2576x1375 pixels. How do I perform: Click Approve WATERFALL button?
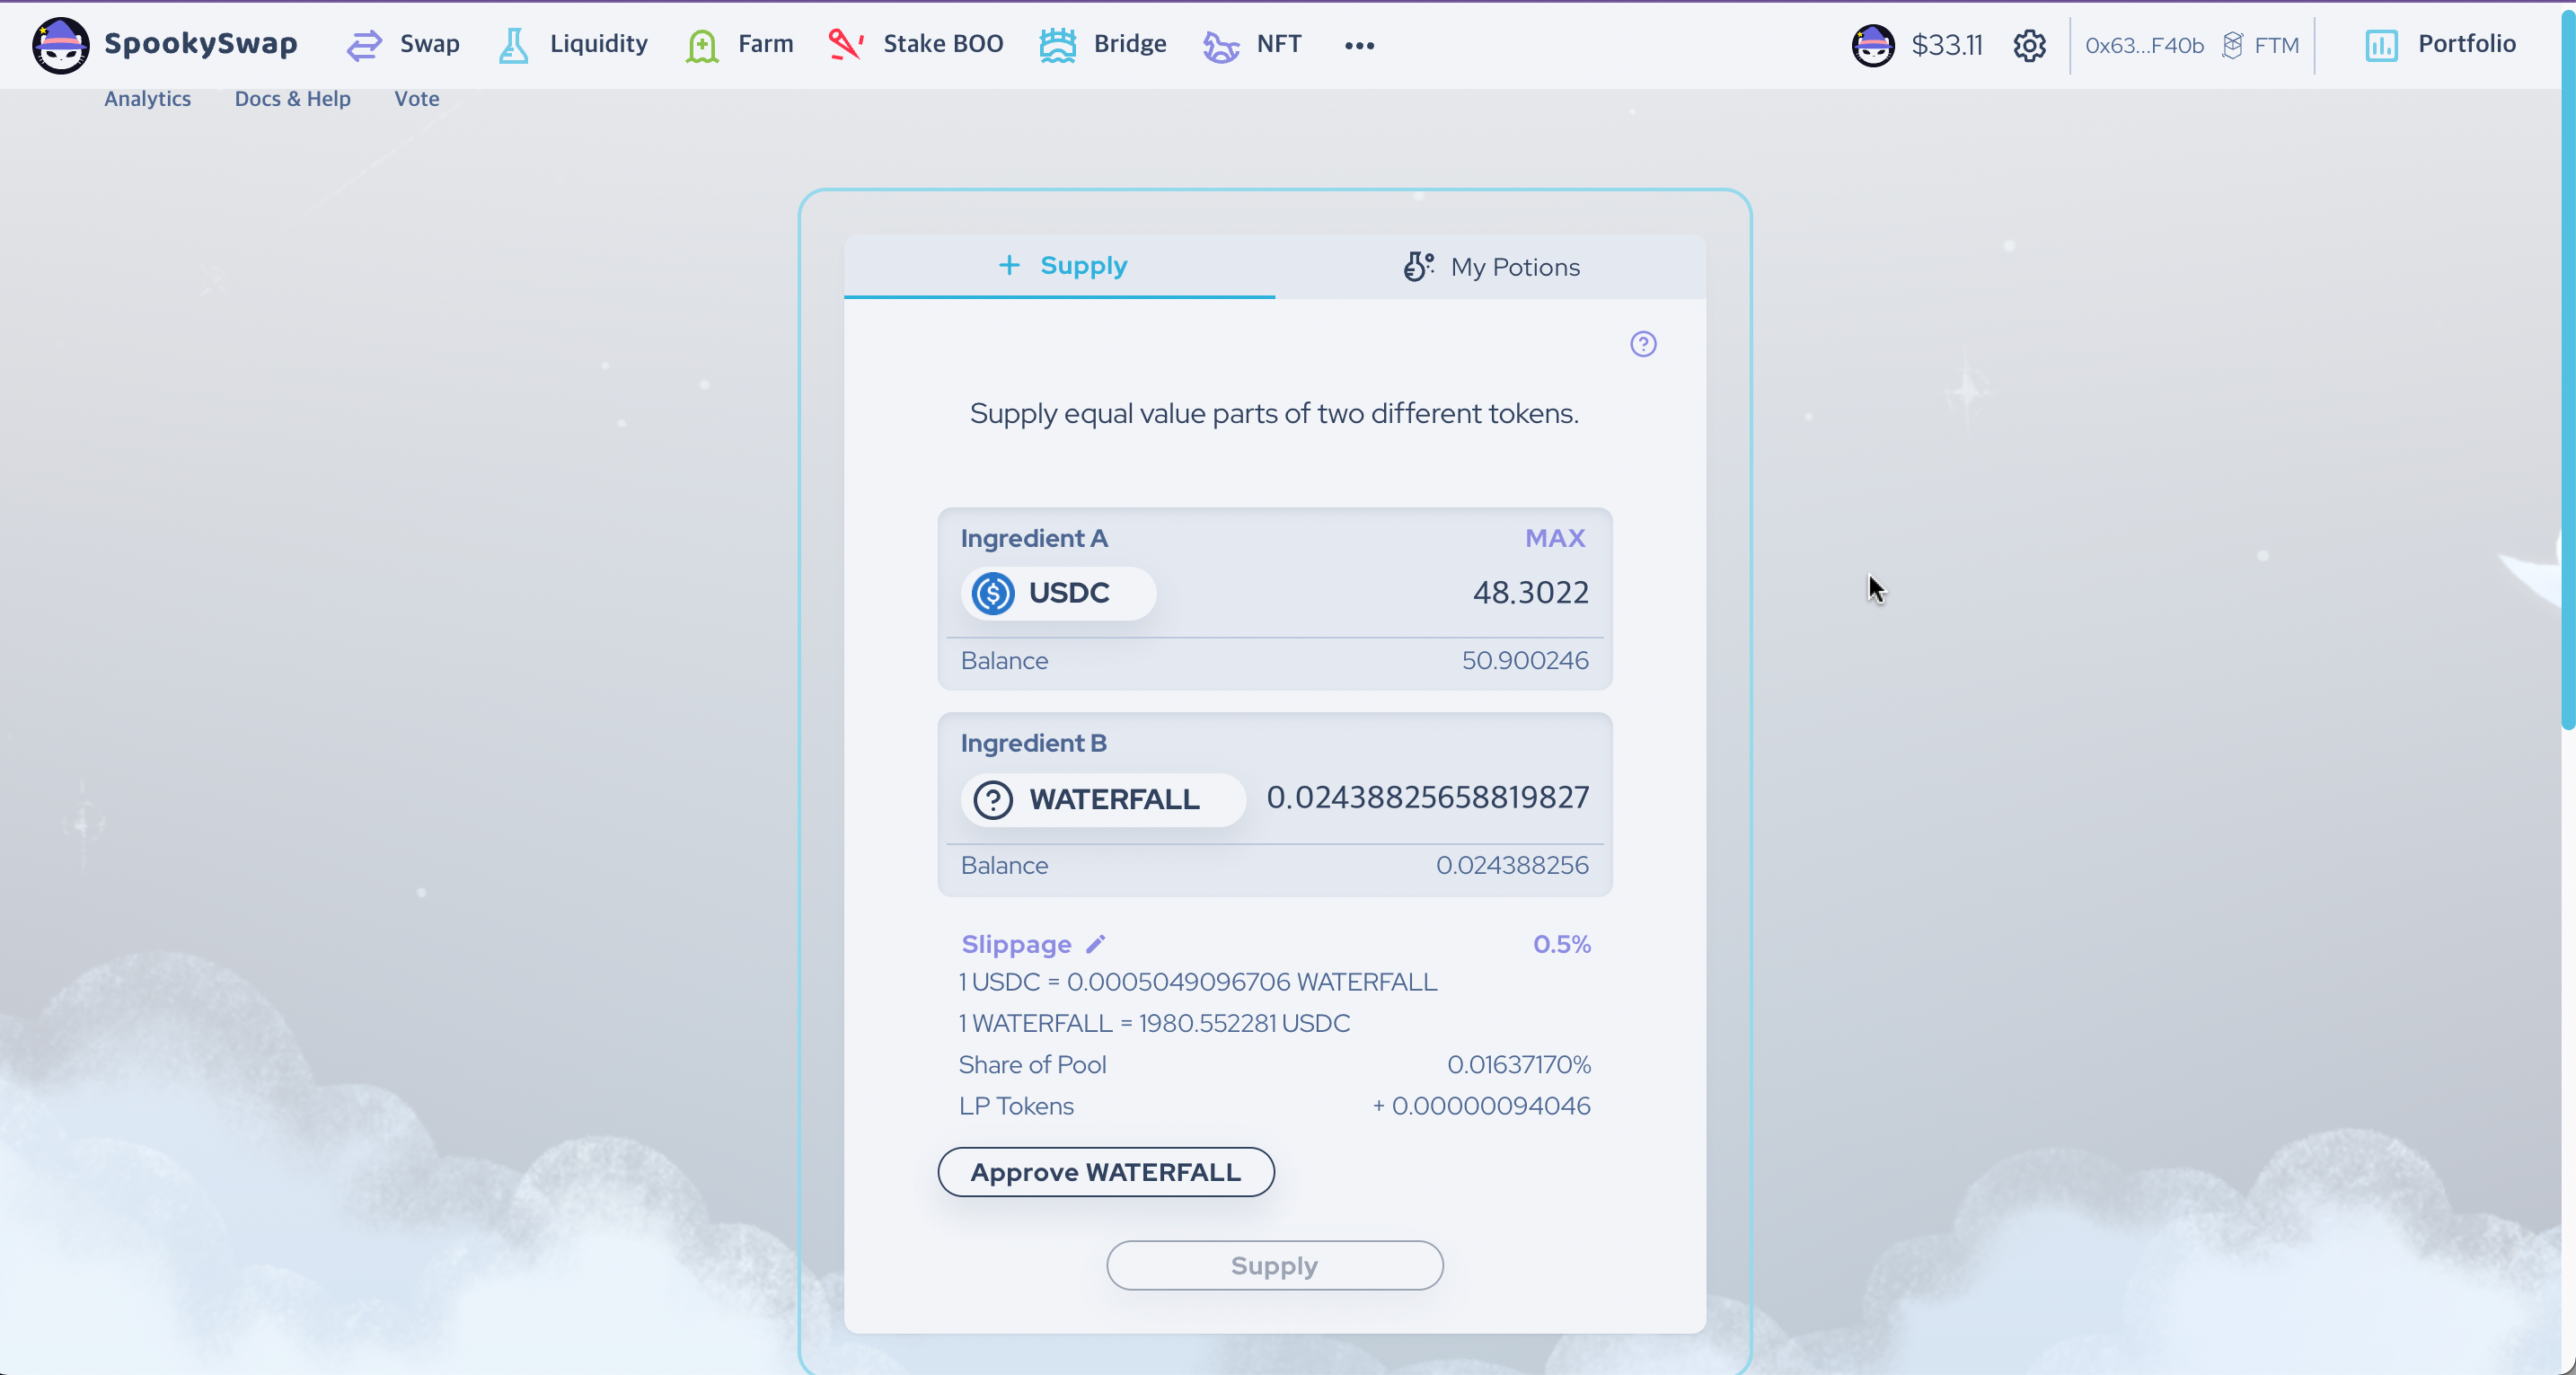point(1105,1172)
